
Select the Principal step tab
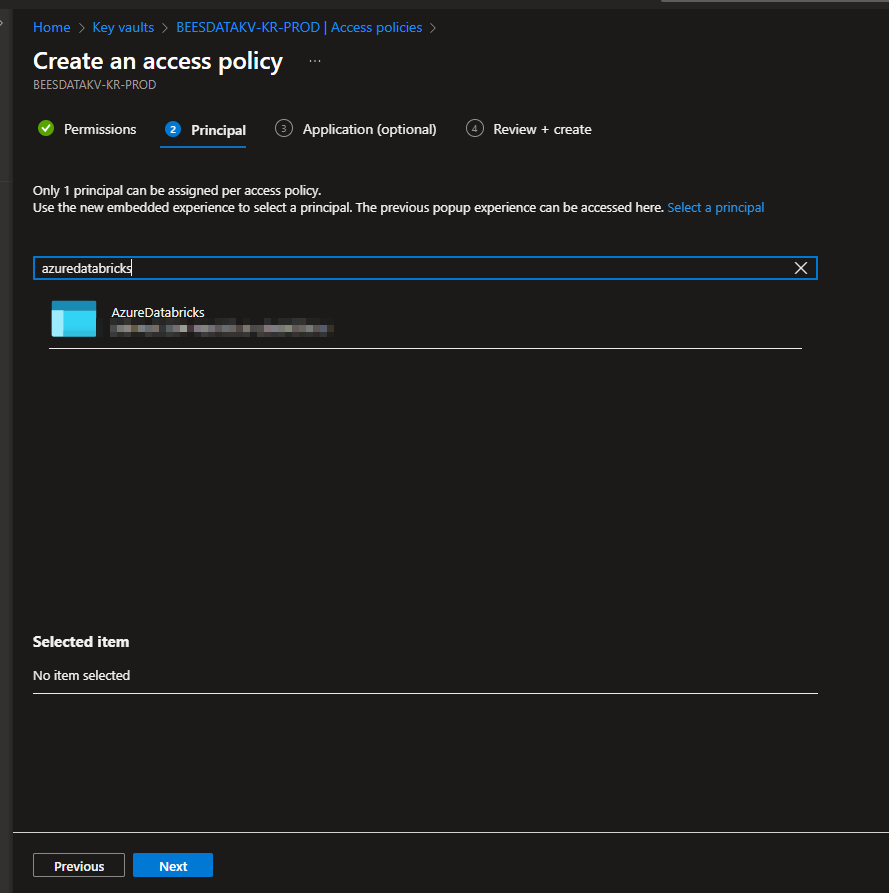click(x=203, y=130)
